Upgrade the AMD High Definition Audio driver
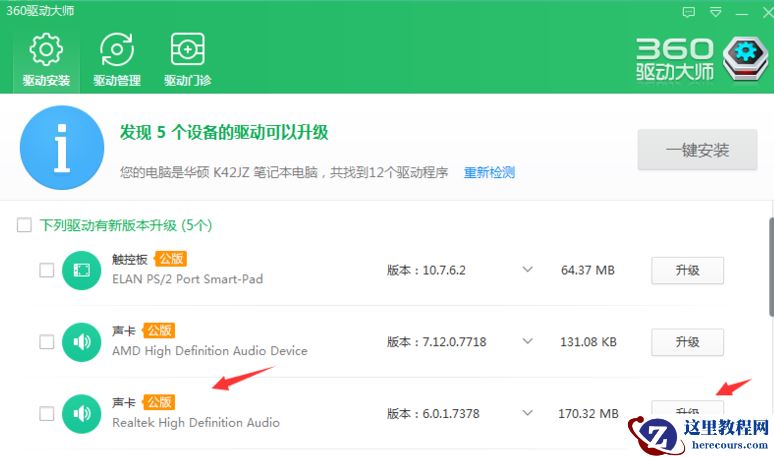 (687, 342)
